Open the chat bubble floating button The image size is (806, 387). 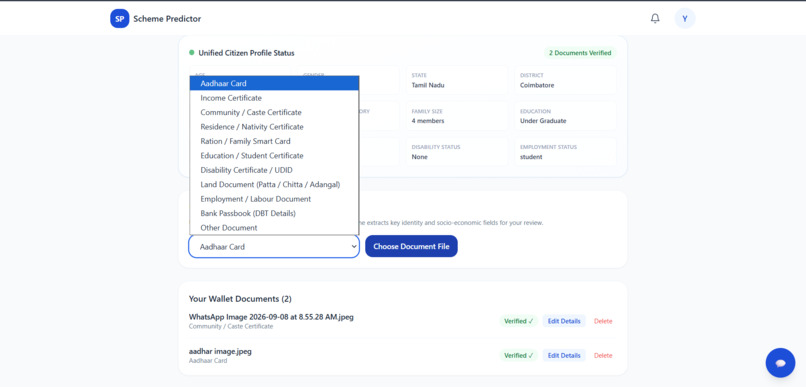[x=780, y=363]
